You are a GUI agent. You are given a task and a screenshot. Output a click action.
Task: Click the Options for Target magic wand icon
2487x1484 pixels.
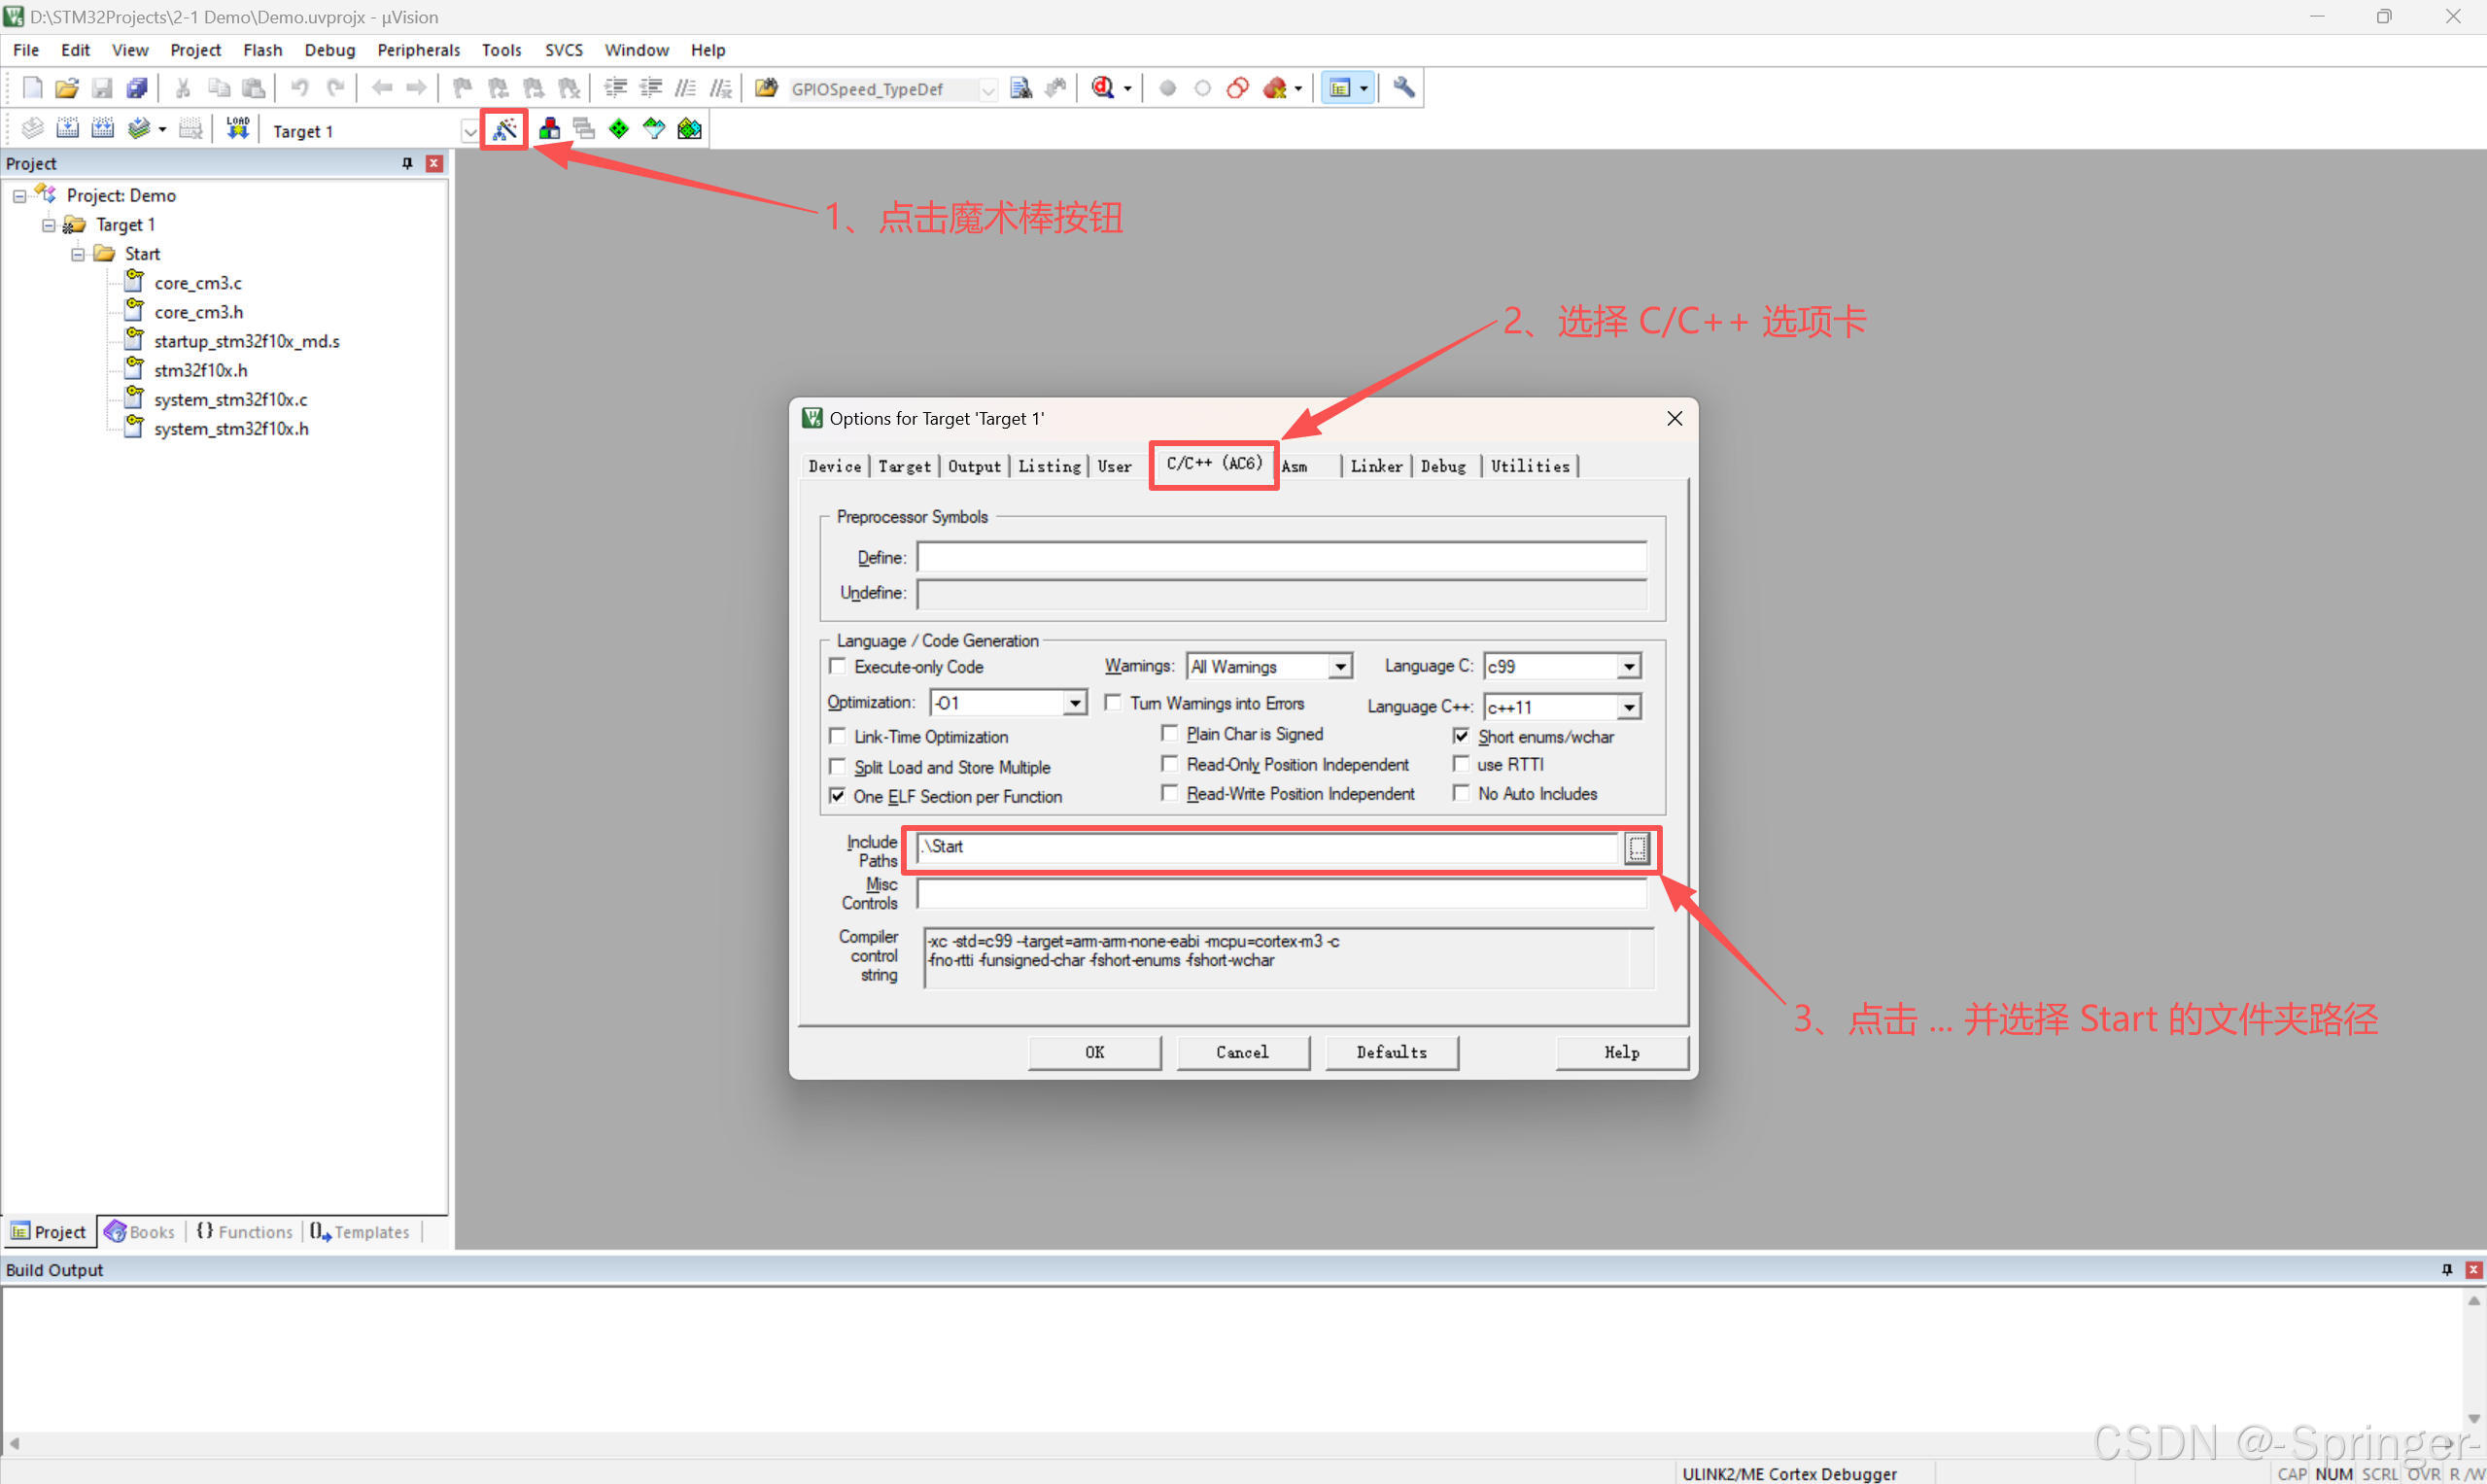tap(504, 129)
